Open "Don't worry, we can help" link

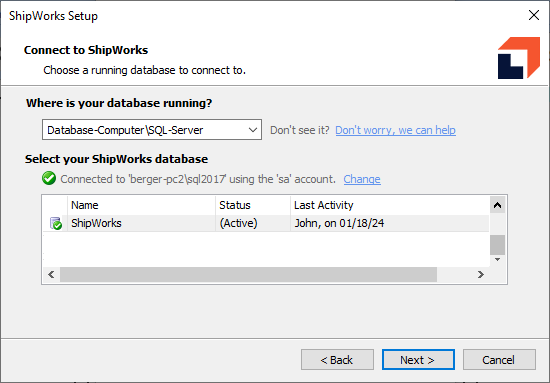[x=395, y=130]
